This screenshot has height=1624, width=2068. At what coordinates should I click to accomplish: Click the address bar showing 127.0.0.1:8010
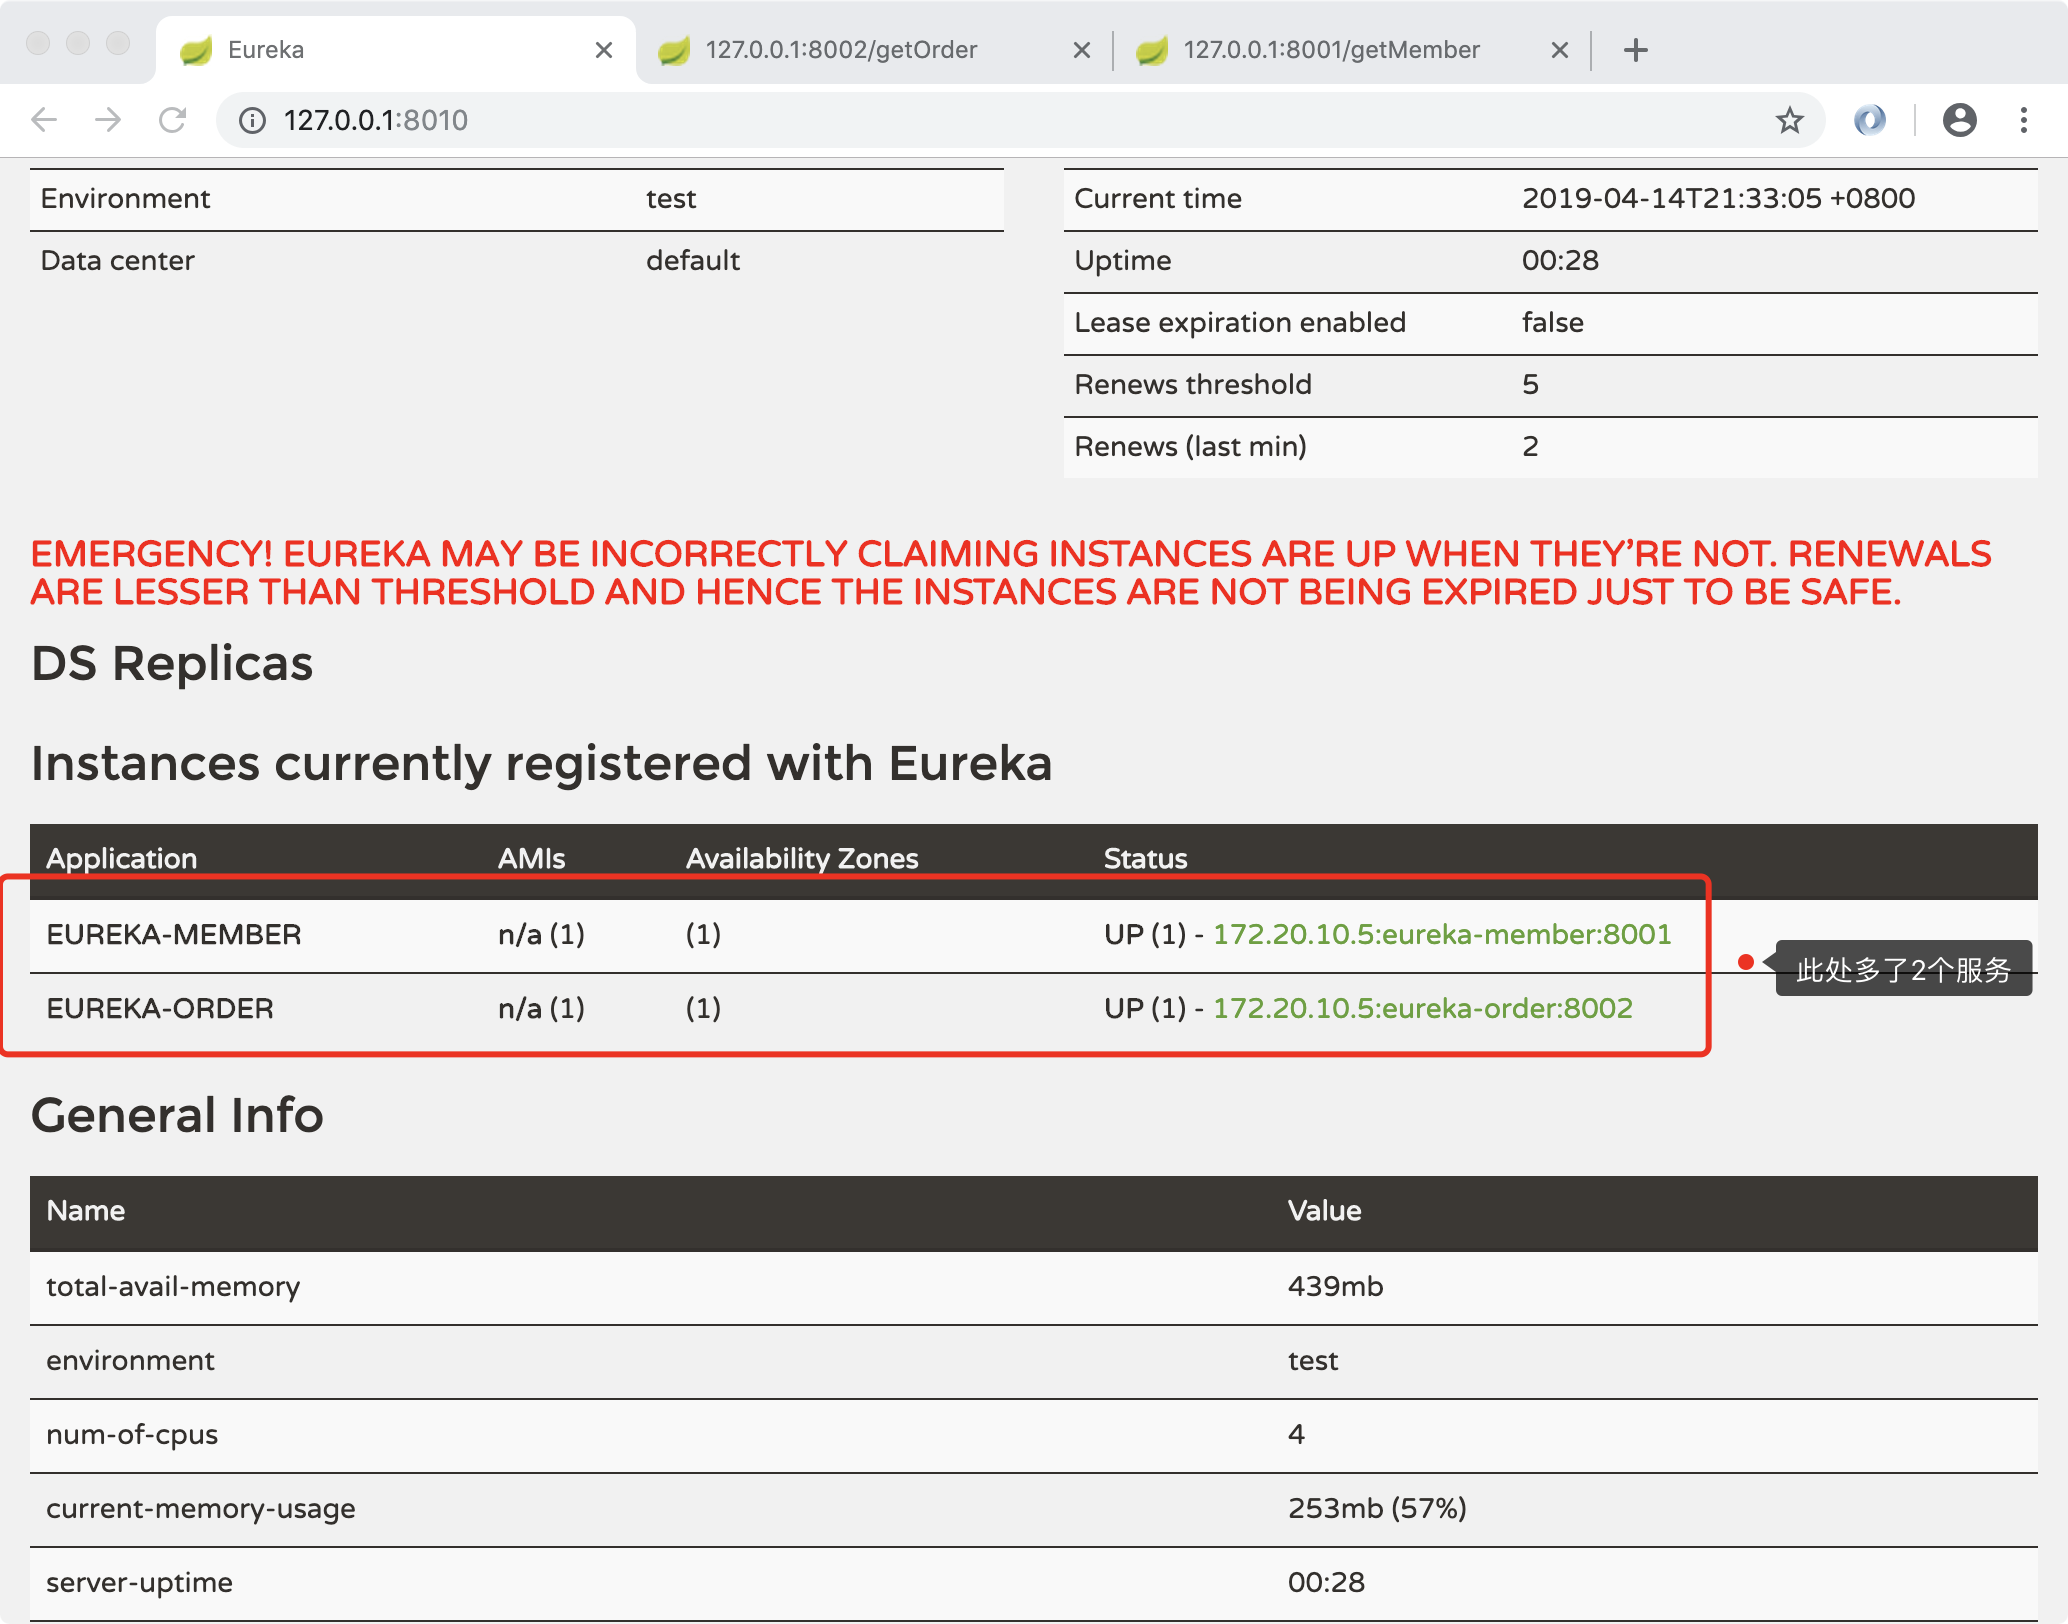click(x=900, y=120)
